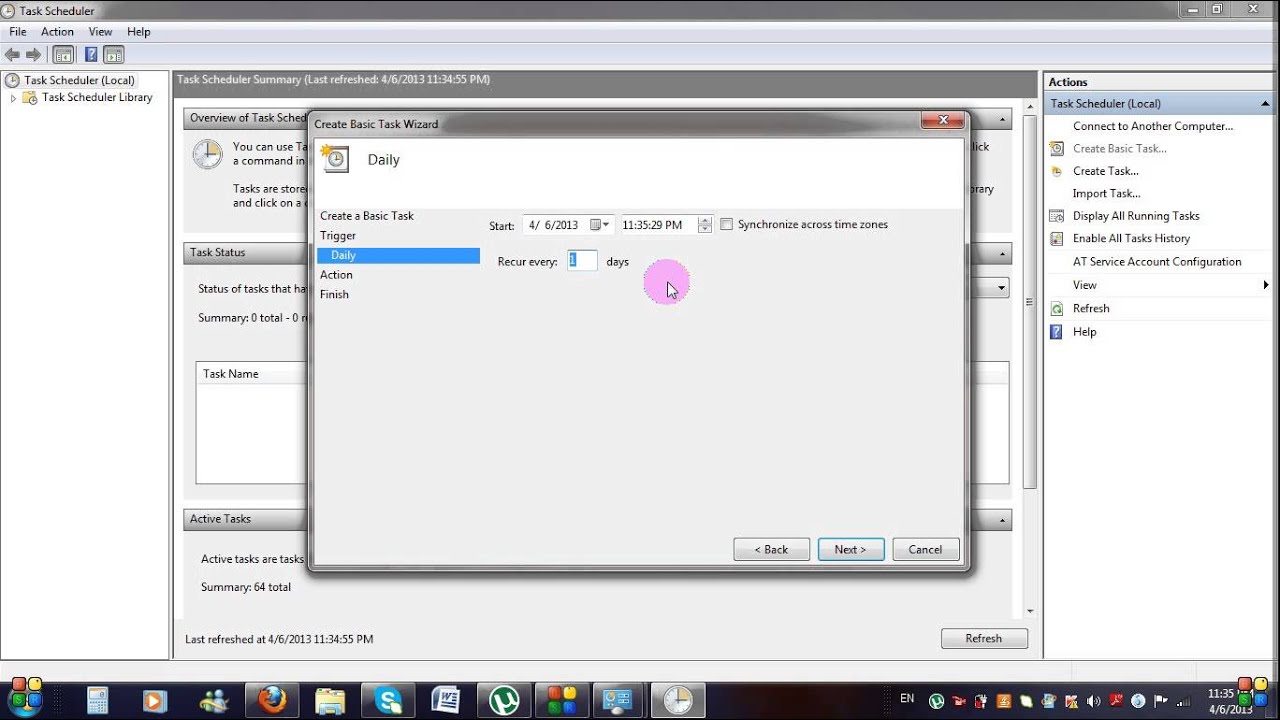
Task: Open the File menu
Action: pos(18,32)
